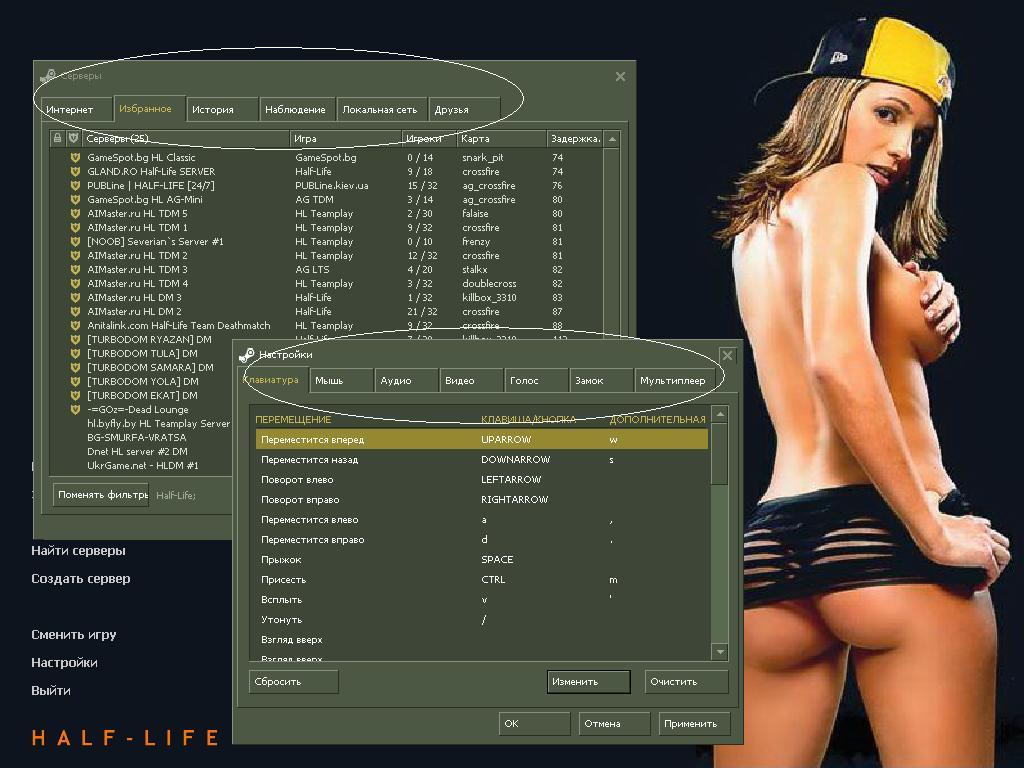Choose Сменить игру in main menu
This screenshot has height=768, width=1024.
click(74, 635)
